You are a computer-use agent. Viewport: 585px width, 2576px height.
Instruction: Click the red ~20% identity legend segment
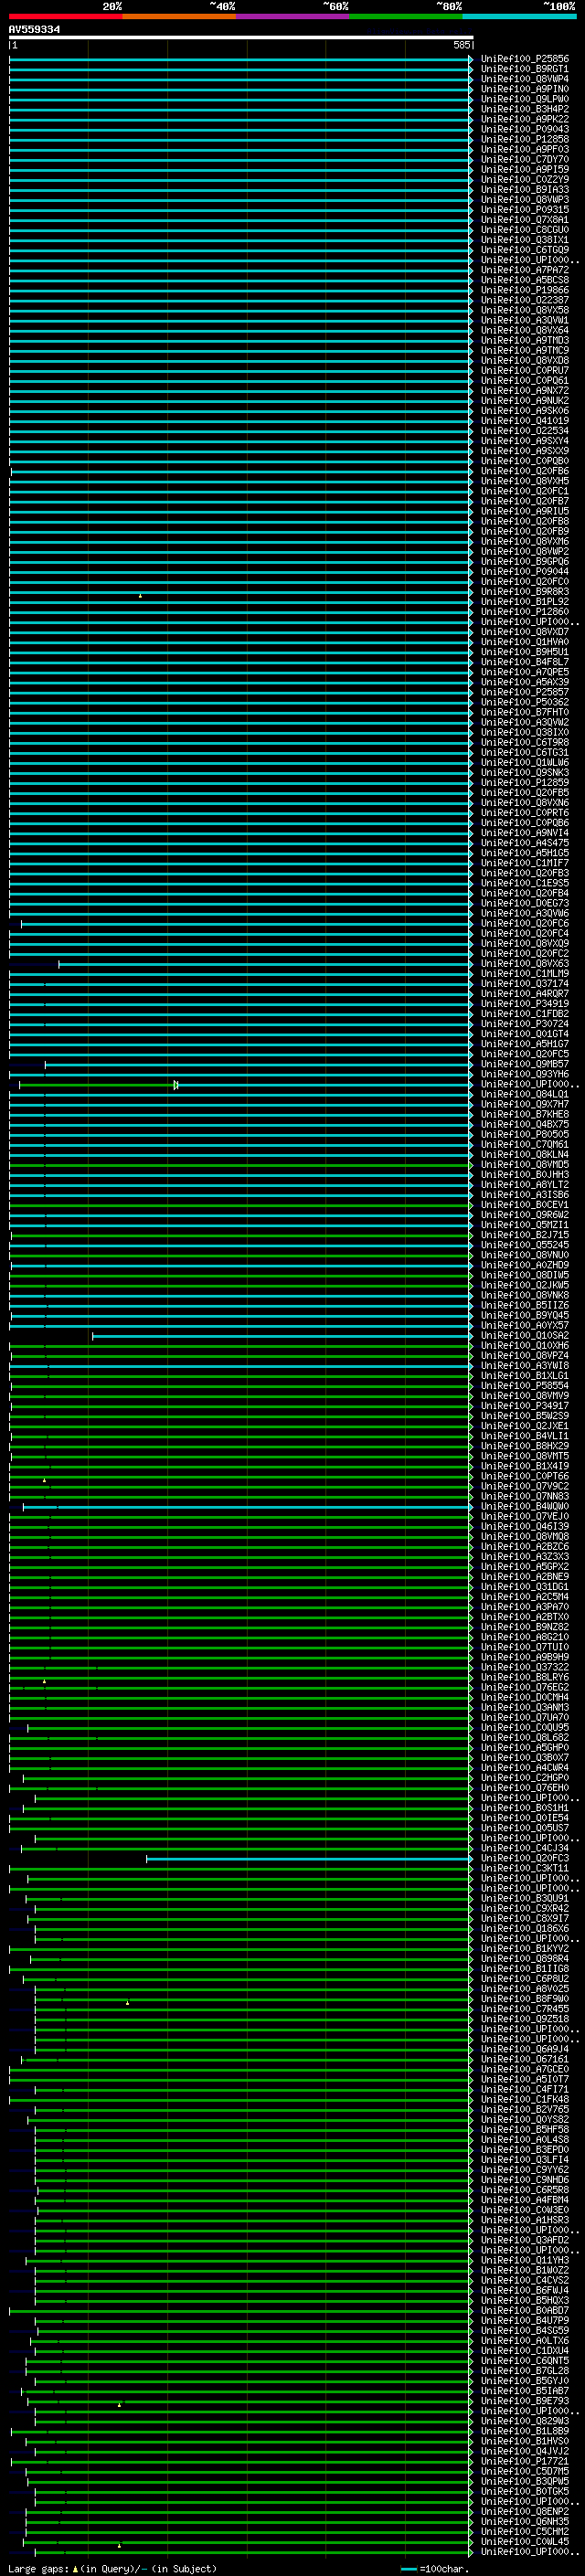coord(65,16)
